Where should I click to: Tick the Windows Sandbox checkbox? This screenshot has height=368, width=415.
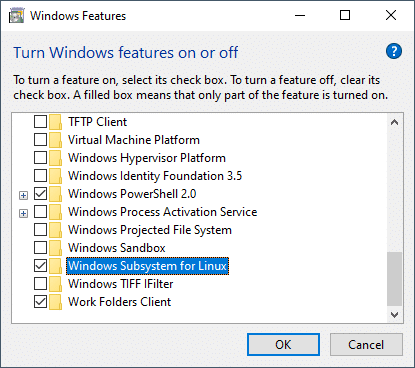(x=40, y=248)
